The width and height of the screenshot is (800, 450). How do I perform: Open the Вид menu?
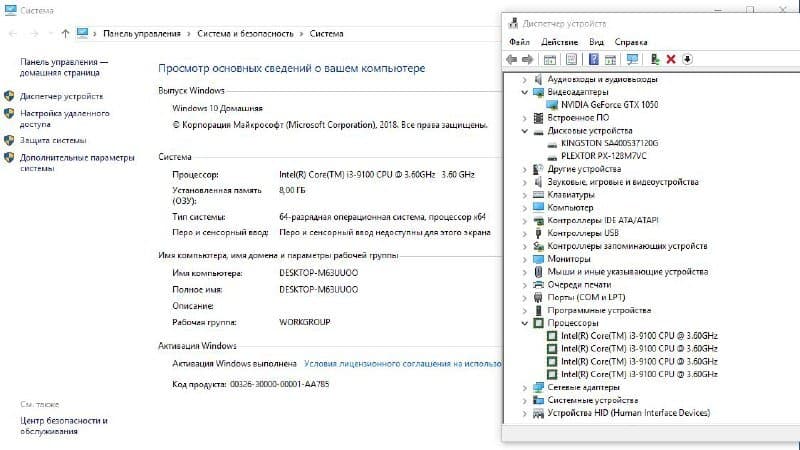coord(597,43)
